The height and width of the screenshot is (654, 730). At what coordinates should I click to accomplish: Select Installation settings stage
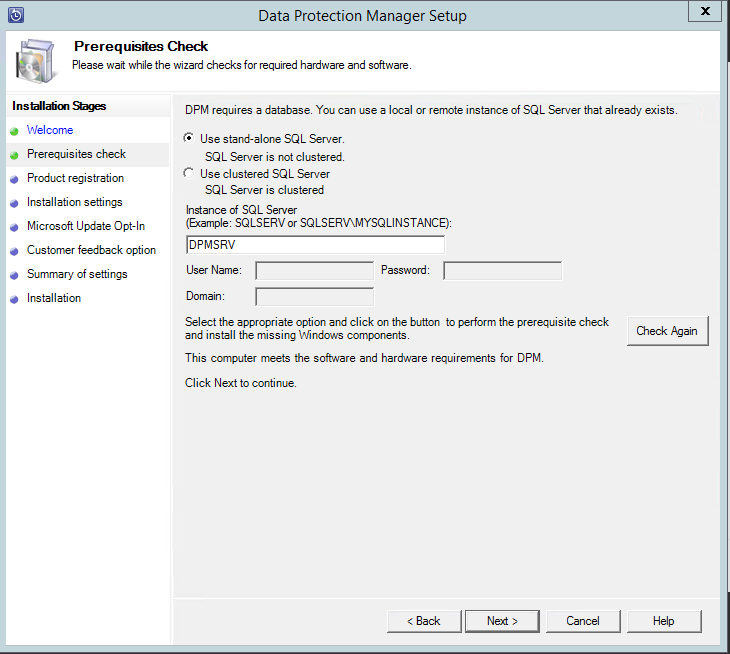pyautogui.click(x=74, y=202)
